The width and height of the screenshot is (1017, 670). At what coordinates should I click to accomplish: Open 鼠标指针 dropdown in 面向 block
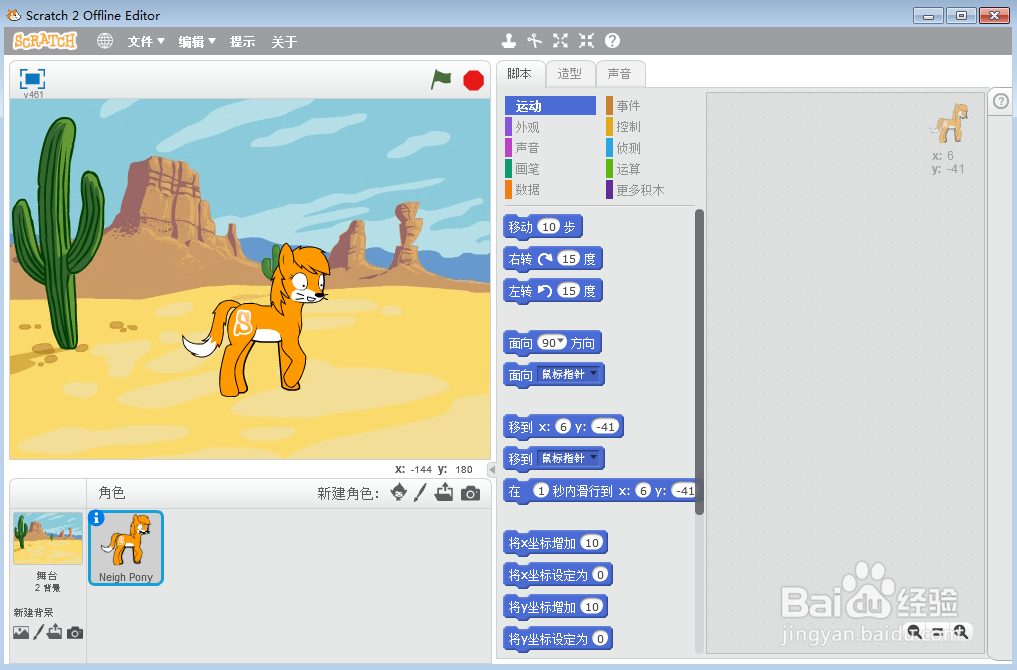569,374
